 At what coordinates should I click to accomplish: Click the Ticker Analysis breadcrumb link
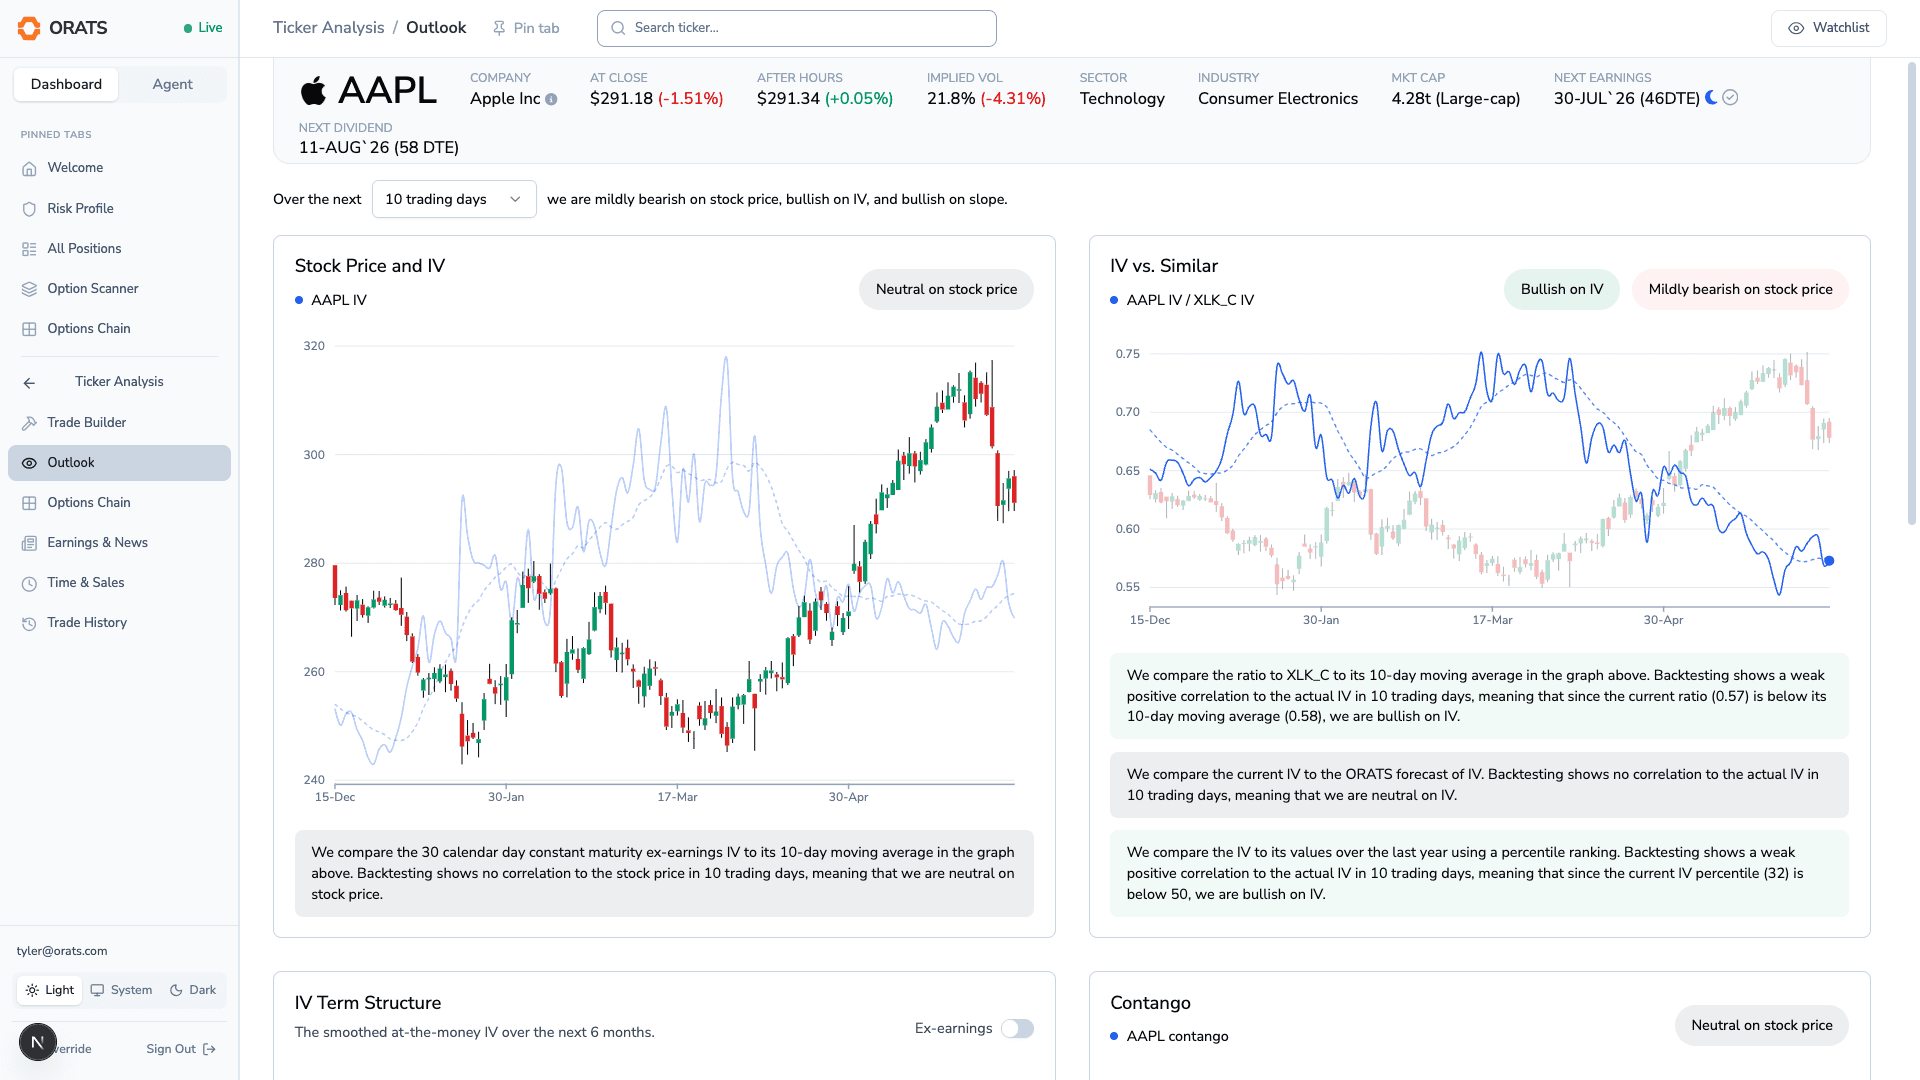pos(328,28)
